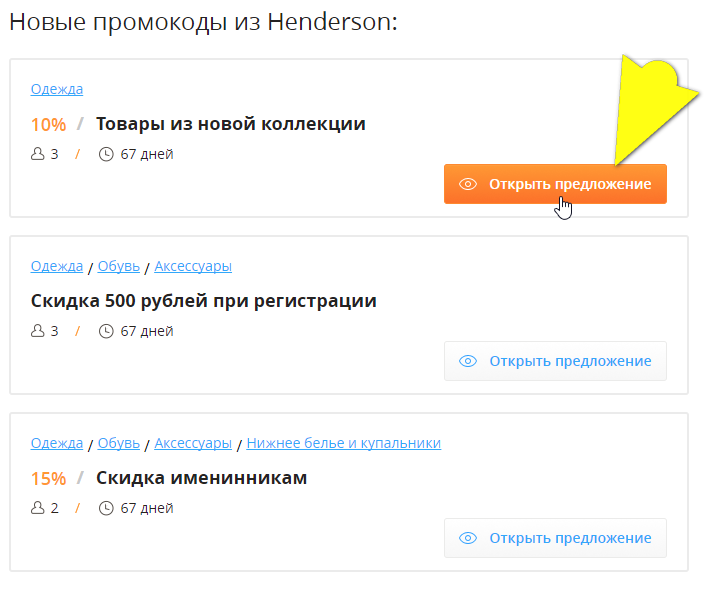Viewport: 710px width, 590px height.
Task: Open Аксессуары link in birthday discount card
Action: pos(193,443)
